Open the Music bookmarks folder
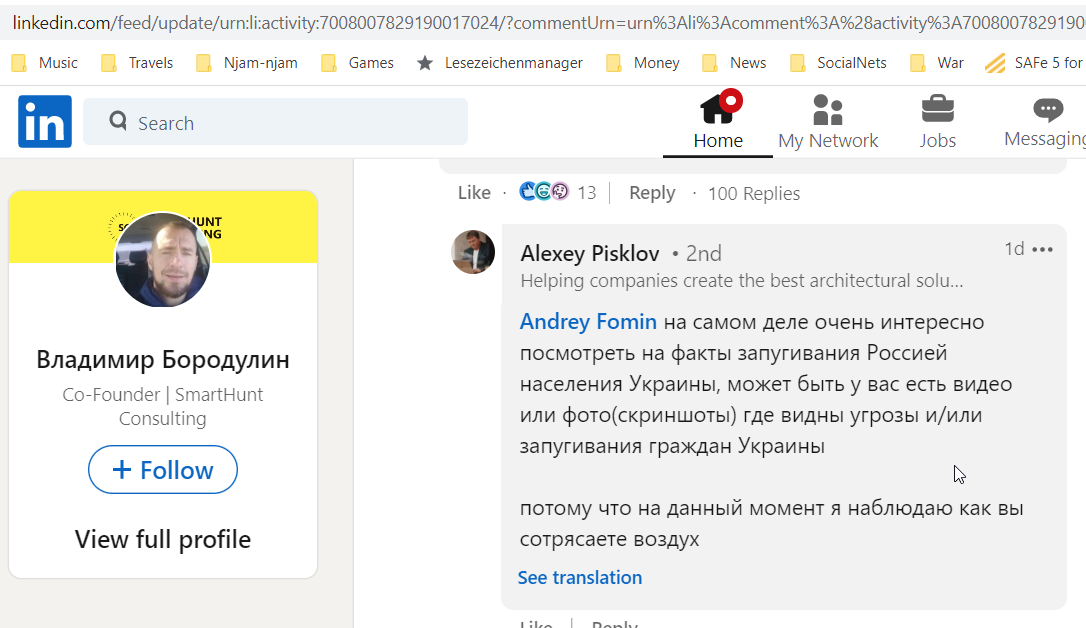The height and width of the screenshot is (628, 1086). coord(44,63)
